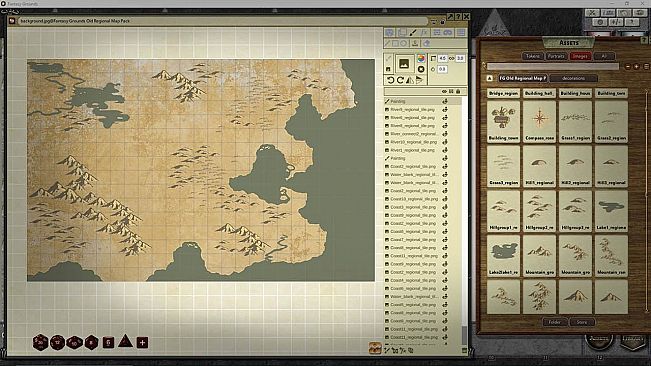Viewport: 651px width, 366px height.
Task: Select the paintbrush tool in image toolbar
Action: tap(413, 32)
